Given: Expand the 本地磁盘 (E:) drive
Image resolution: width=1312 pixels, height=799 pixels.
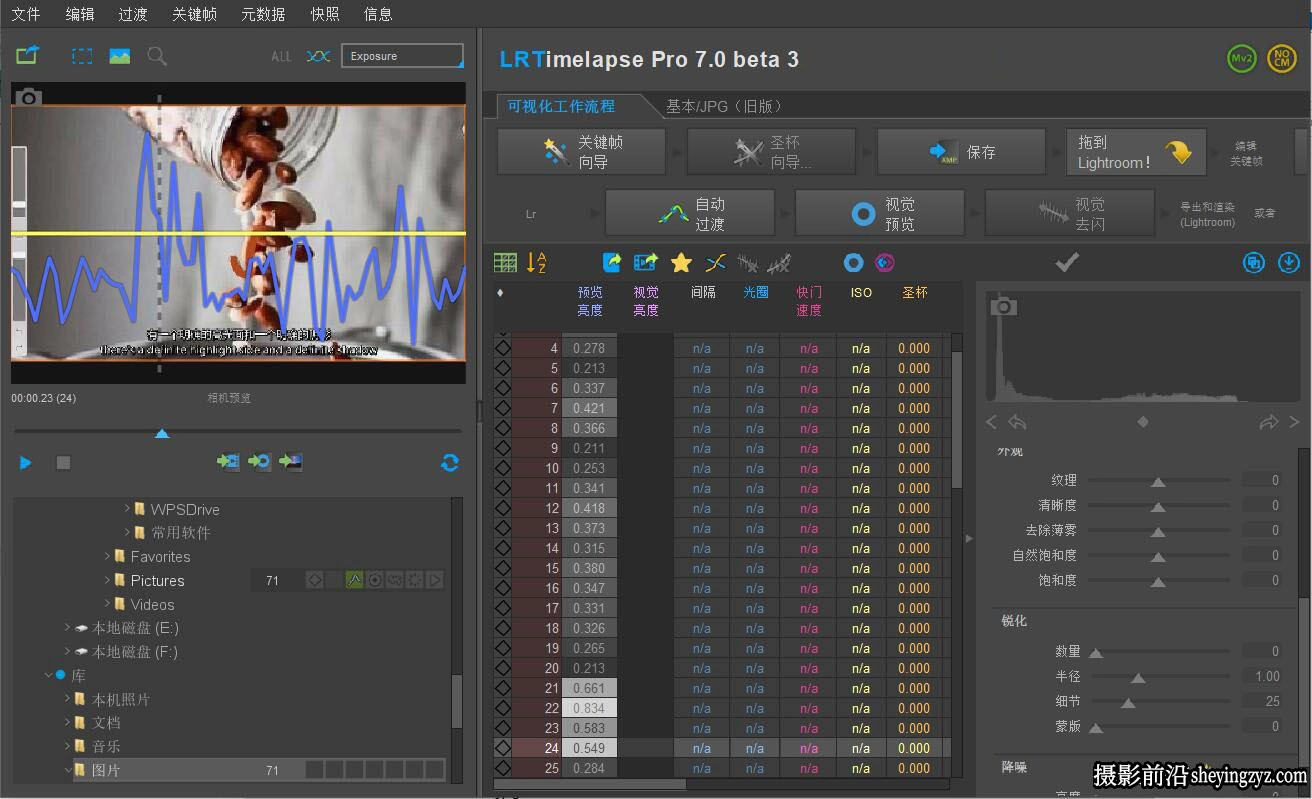Looking at the screenshot, I should point(67,627).
